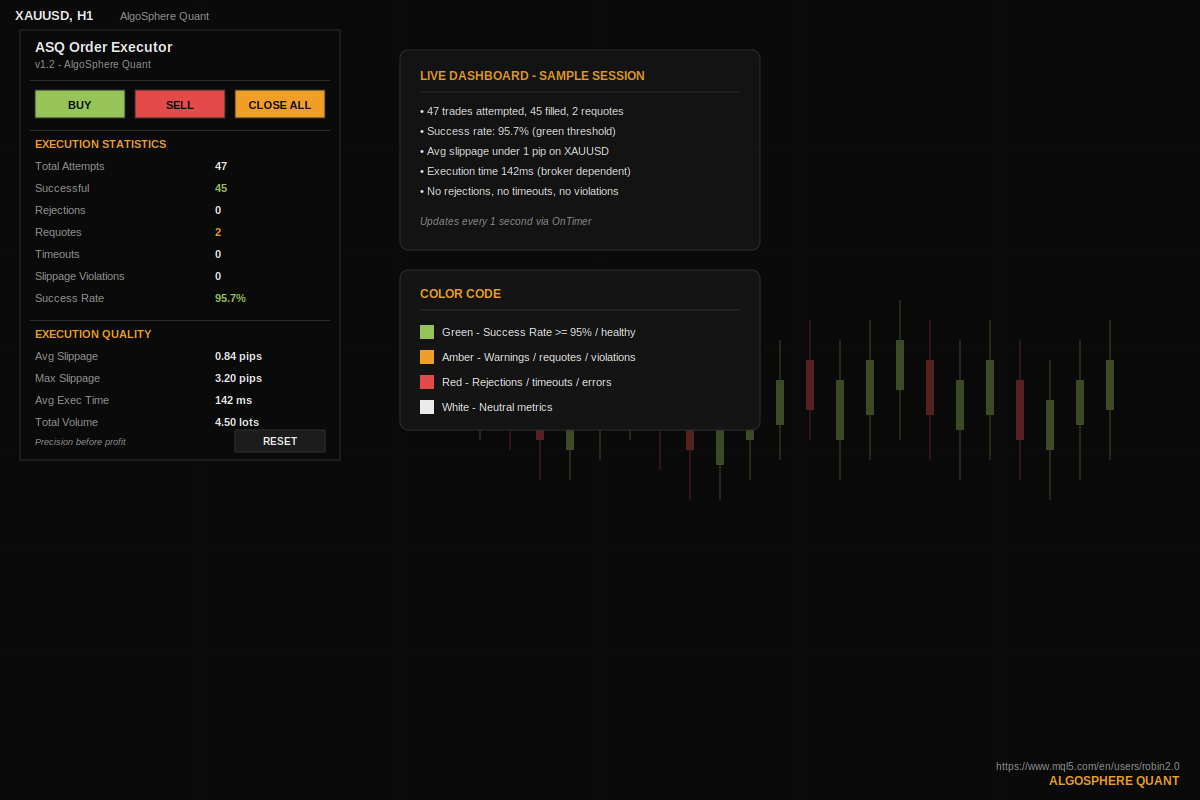Click the Avg Exec Time 142 ms value
Image resolution: width=1200 pixels, height=800 pixels.
coord(234,400)
